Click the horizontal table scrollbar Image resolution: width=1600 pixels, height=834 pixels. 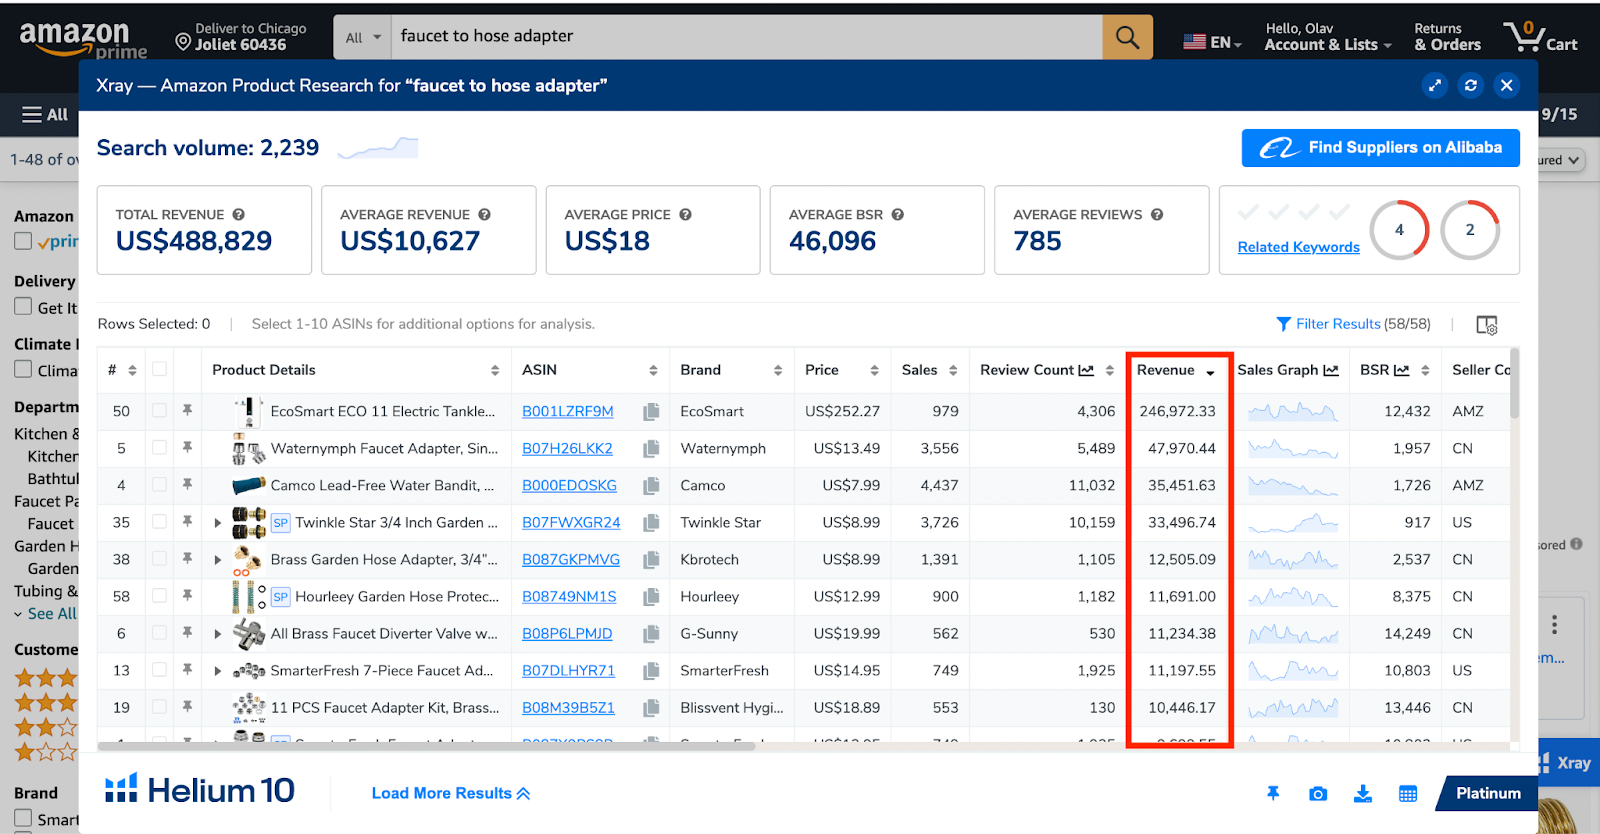click(x=427, y=746)
